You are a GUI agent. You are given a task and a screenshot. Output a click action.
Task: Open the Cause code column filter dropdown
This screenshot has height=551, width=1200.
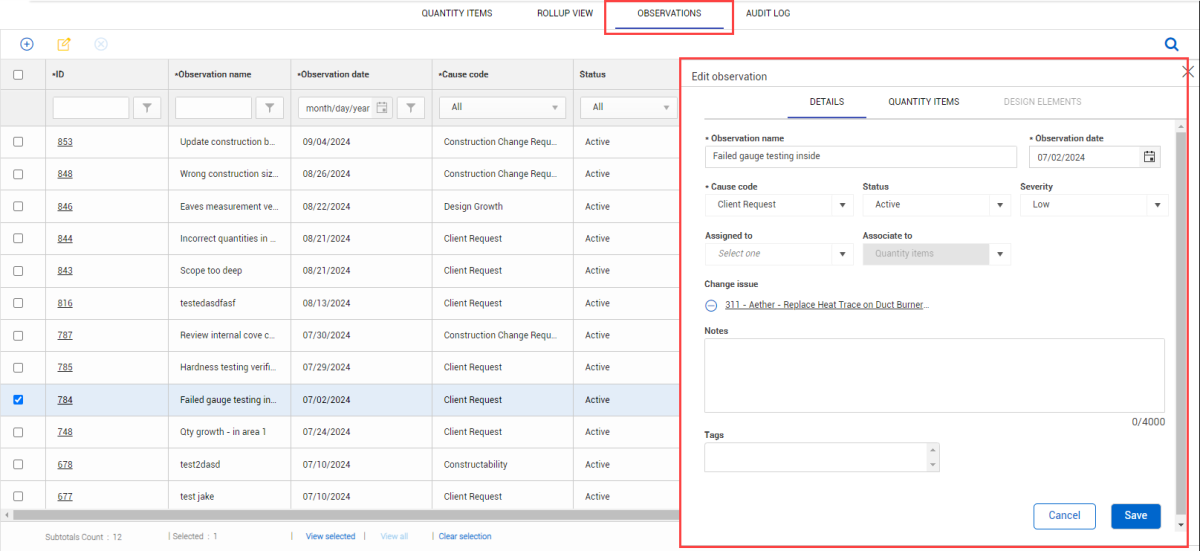tap(502, 108)
